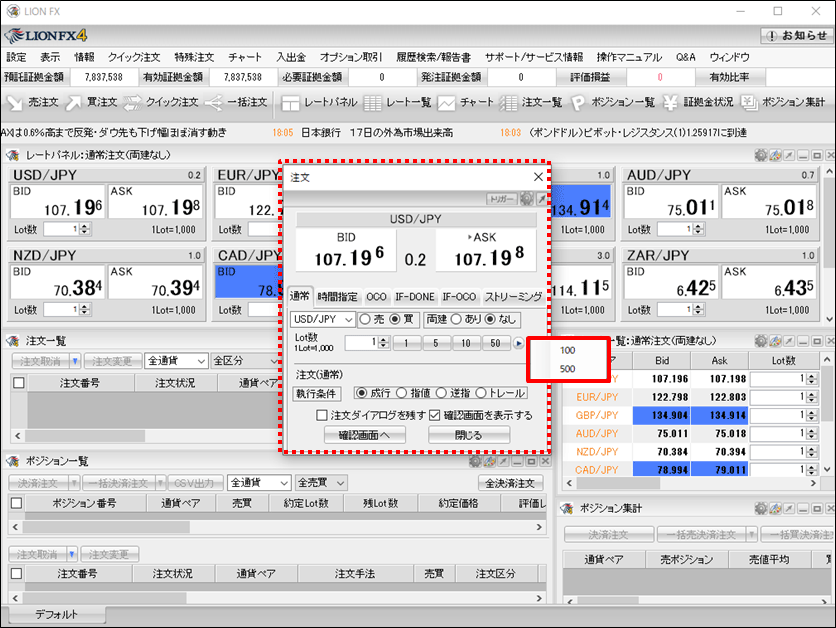Select 売 (sell) radio button

(365, 319)
